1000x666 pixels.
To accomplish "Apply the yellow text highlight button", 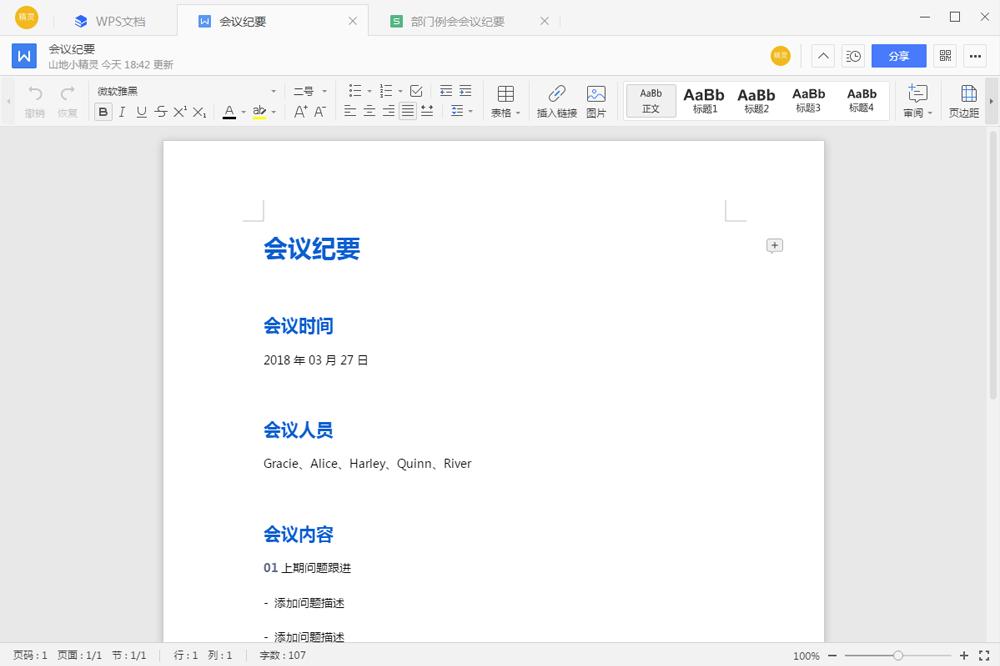I will [259, 112].
